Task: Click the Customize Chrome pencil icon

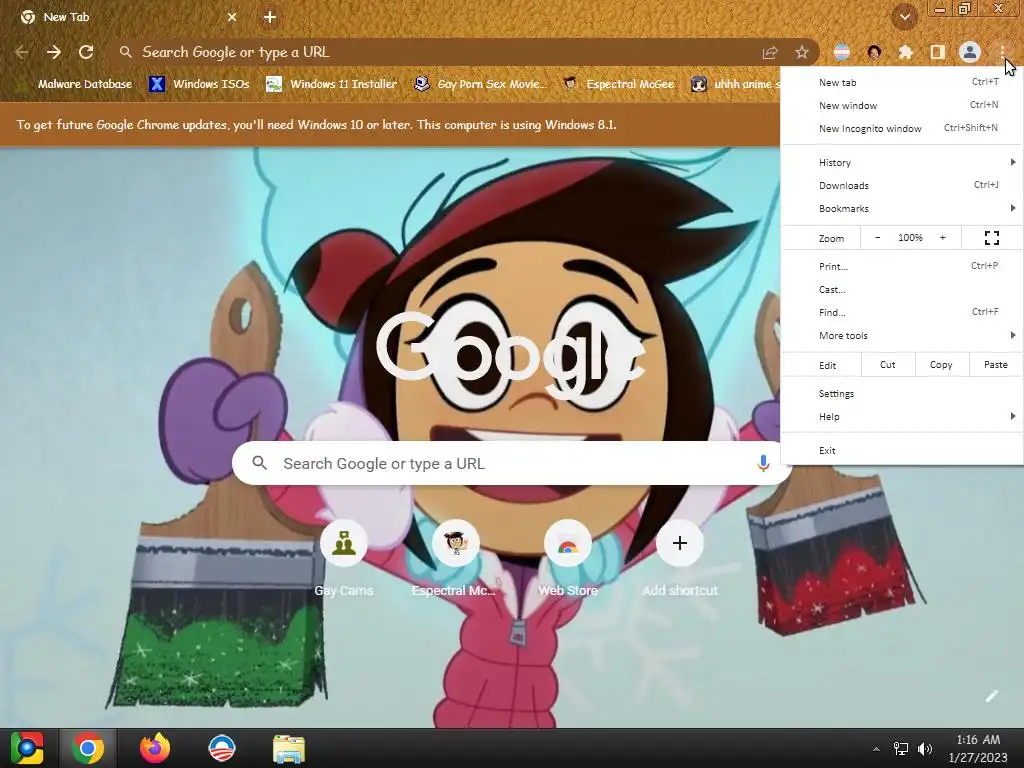Action: tap(991, 696)
